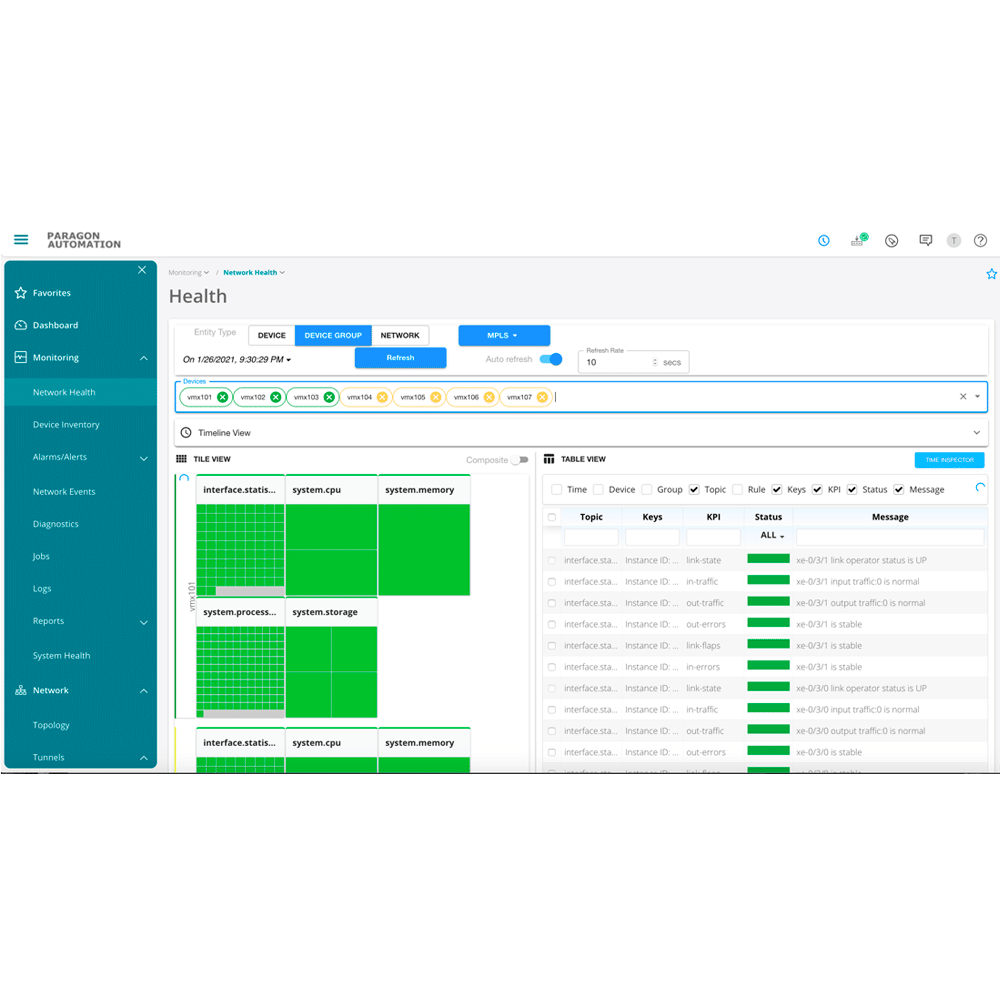This screenshot has width=1000, height=1000.
Task: Uncheck the KPI column checkbox
Action: click(817, 490)
